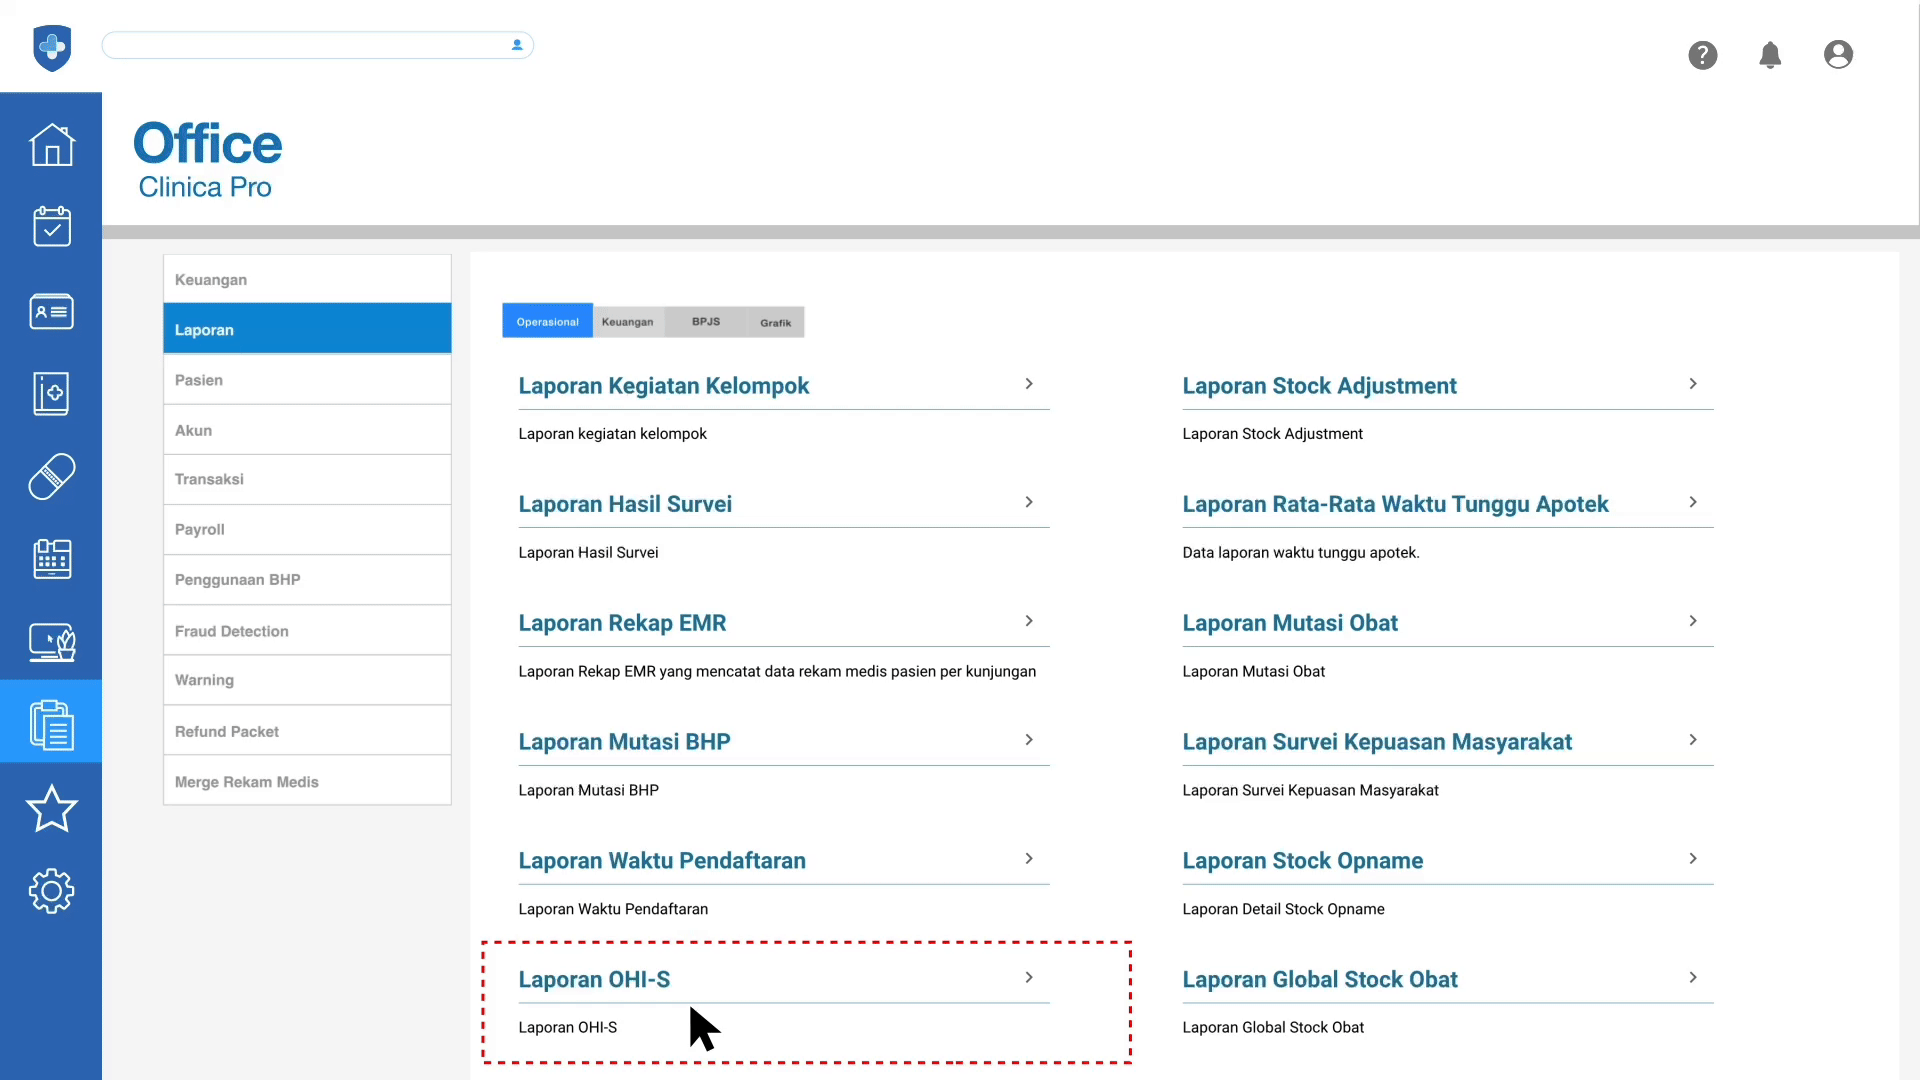Image resolution: width=1920 pixels, height=1080 pixels.
Task: Open the star favorites sidebar icon
Action: click(51, 809)
